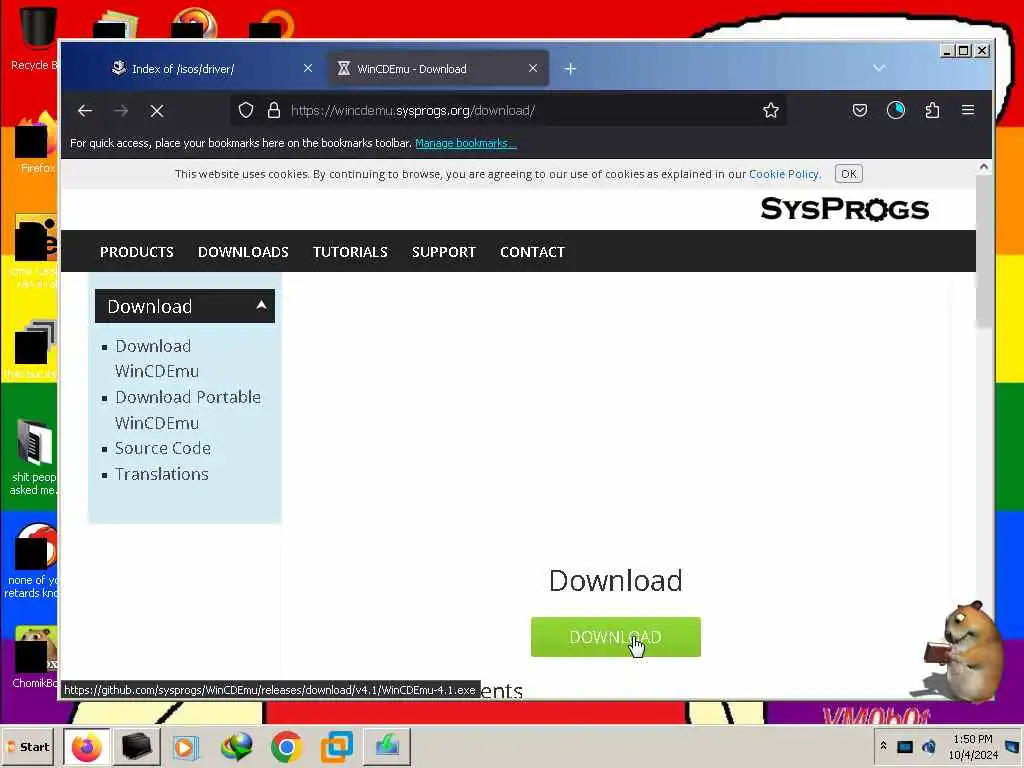Viewport: 1024px width, 768px height.
Task: Open the SUPPORT menu
Action: [443, 252]
